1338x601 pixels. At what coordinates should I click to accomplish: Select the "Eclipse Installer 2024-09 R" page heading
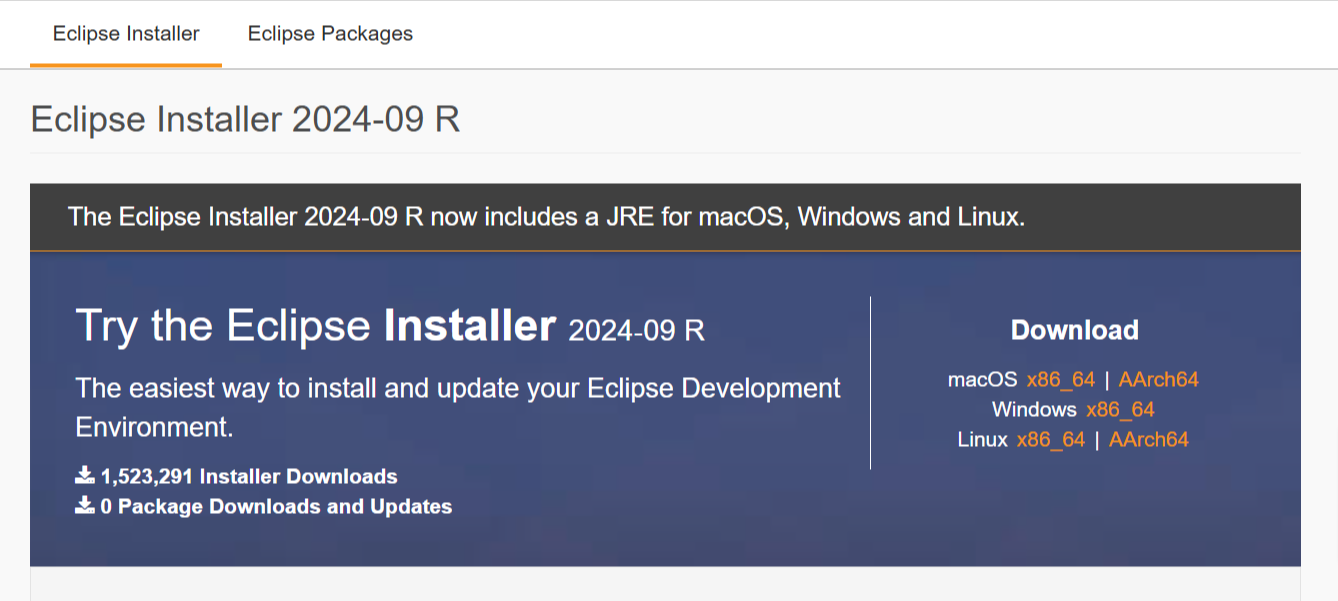pos(245,119)
